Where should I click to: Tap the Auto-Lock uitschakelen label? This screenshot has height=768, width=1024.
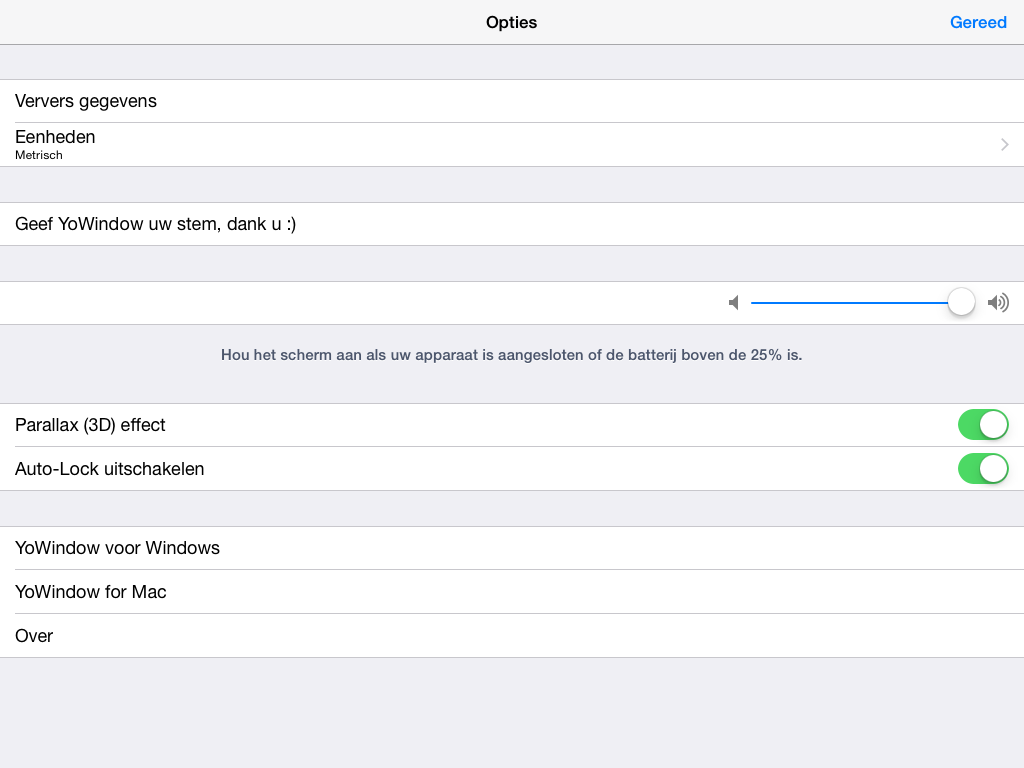110,469
